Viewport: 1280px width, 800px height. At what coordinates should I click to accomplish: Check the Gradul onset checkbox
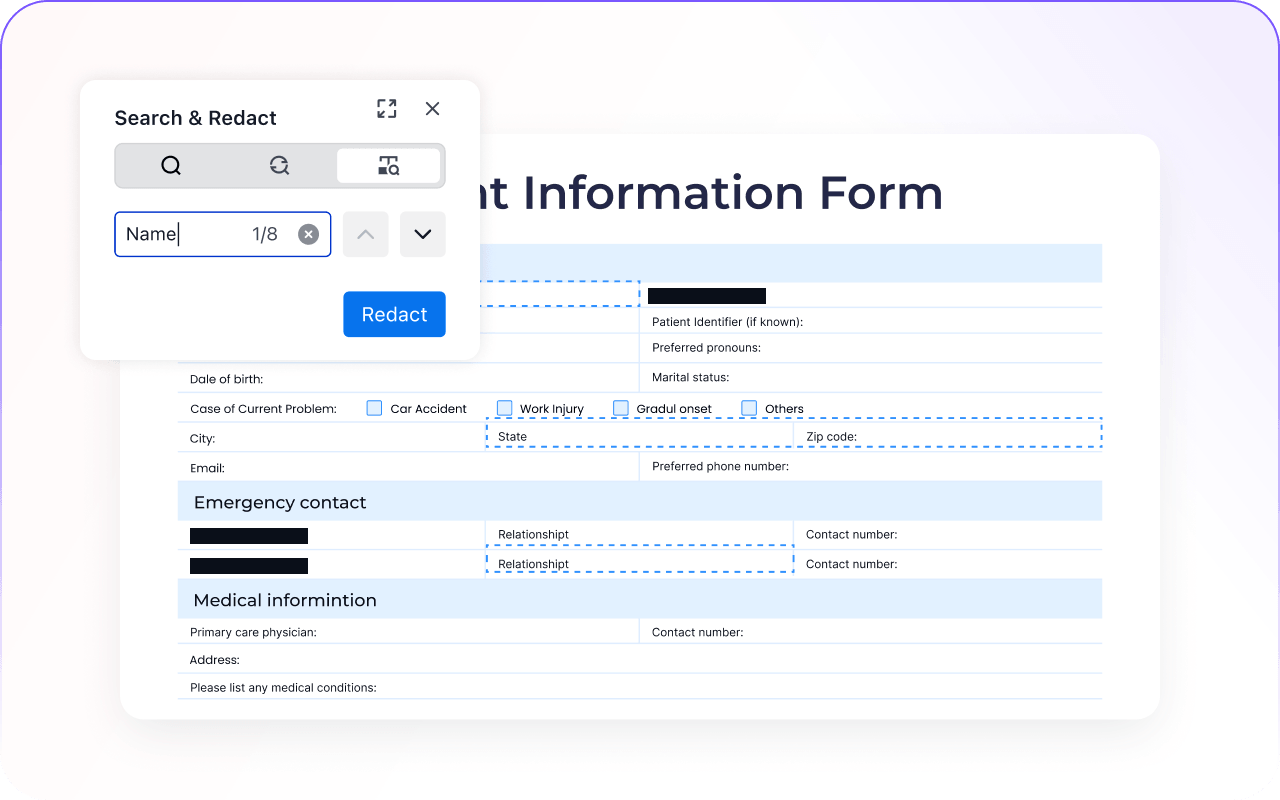pyautogui.click(x=621, y=408)
